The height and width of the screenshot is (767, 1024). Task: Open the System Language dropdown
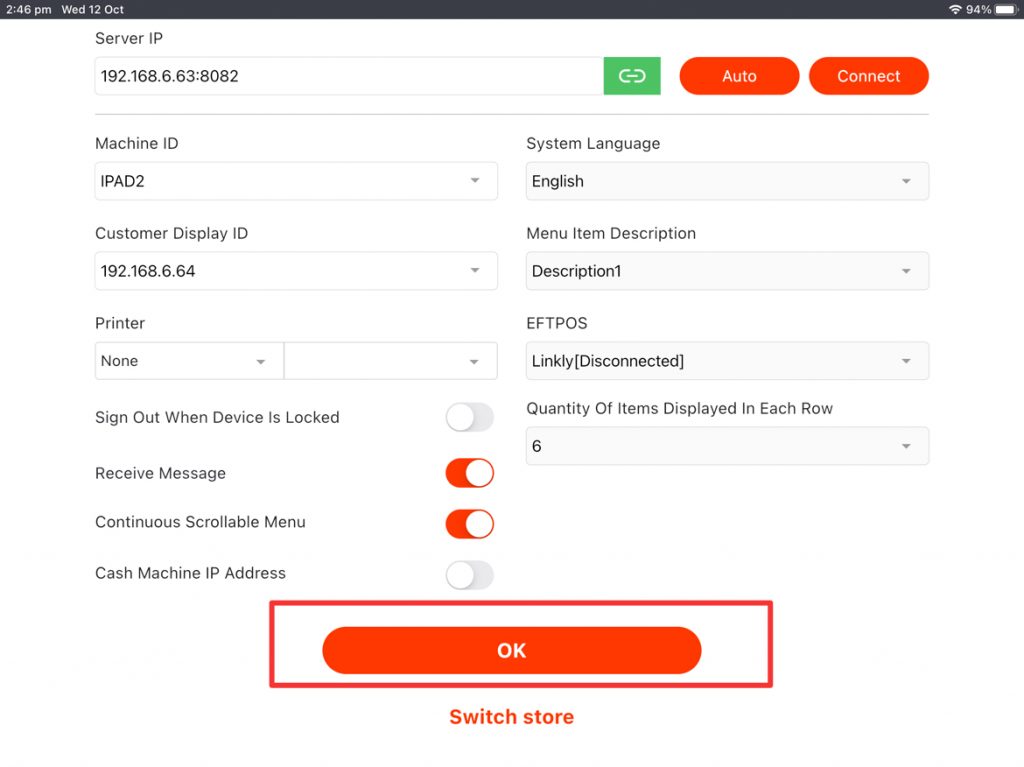(x=727, y=181)
